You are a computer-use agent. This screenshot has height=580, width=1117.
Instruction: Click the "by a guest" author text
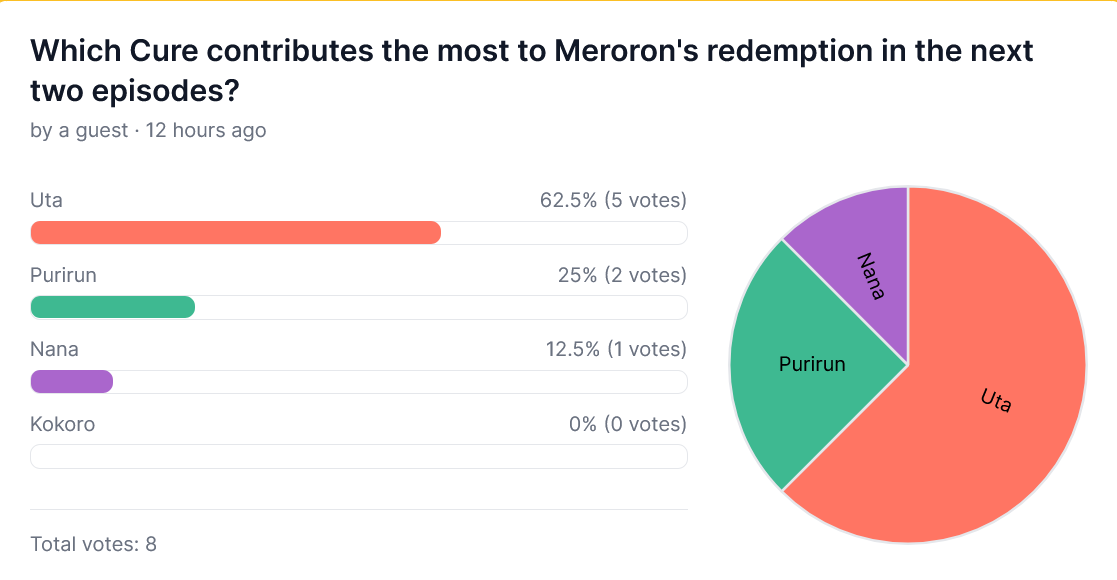(x=79, y=130)
